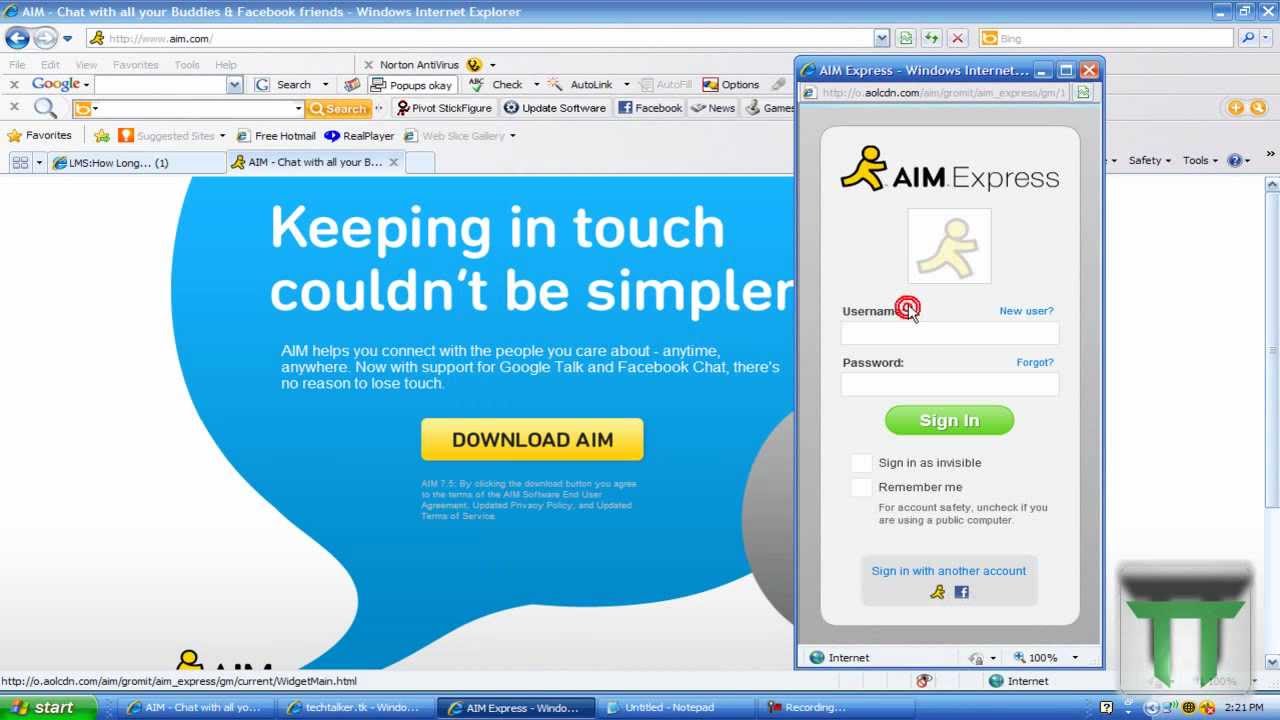
Task: Click Sign in with another account link
Action: coord(948,571)
